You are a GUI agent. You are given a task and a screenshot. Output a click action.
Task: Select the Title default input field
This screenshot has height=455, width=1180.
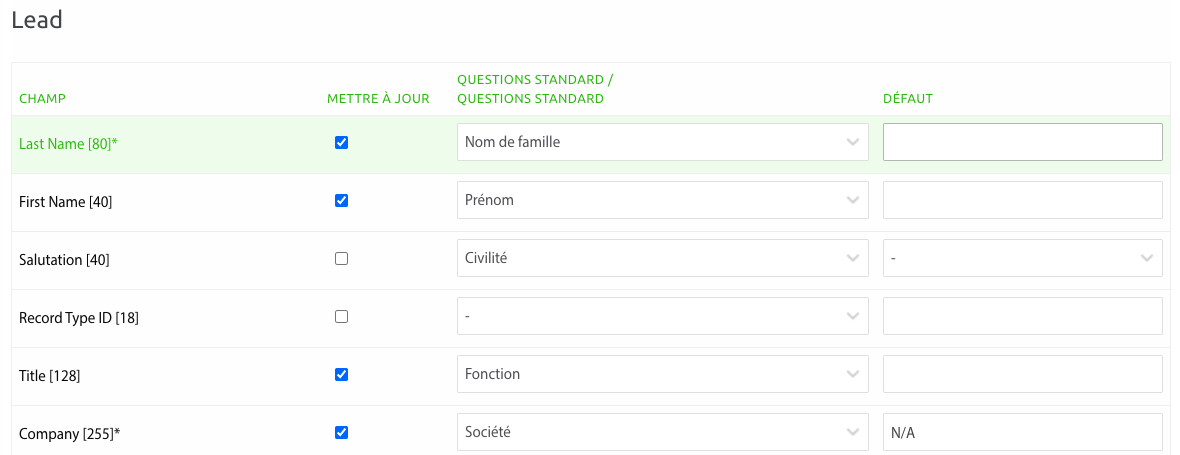click(x=1022, y=374)
